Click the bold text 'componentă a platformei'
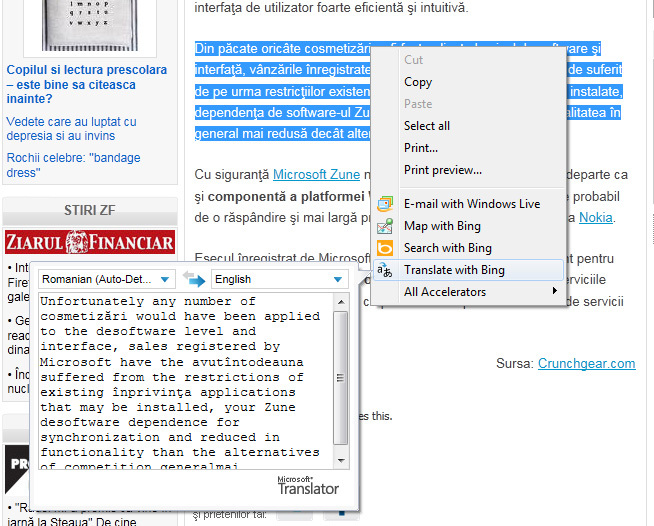Screen dimensions: 654x526 tap(286, 196)
